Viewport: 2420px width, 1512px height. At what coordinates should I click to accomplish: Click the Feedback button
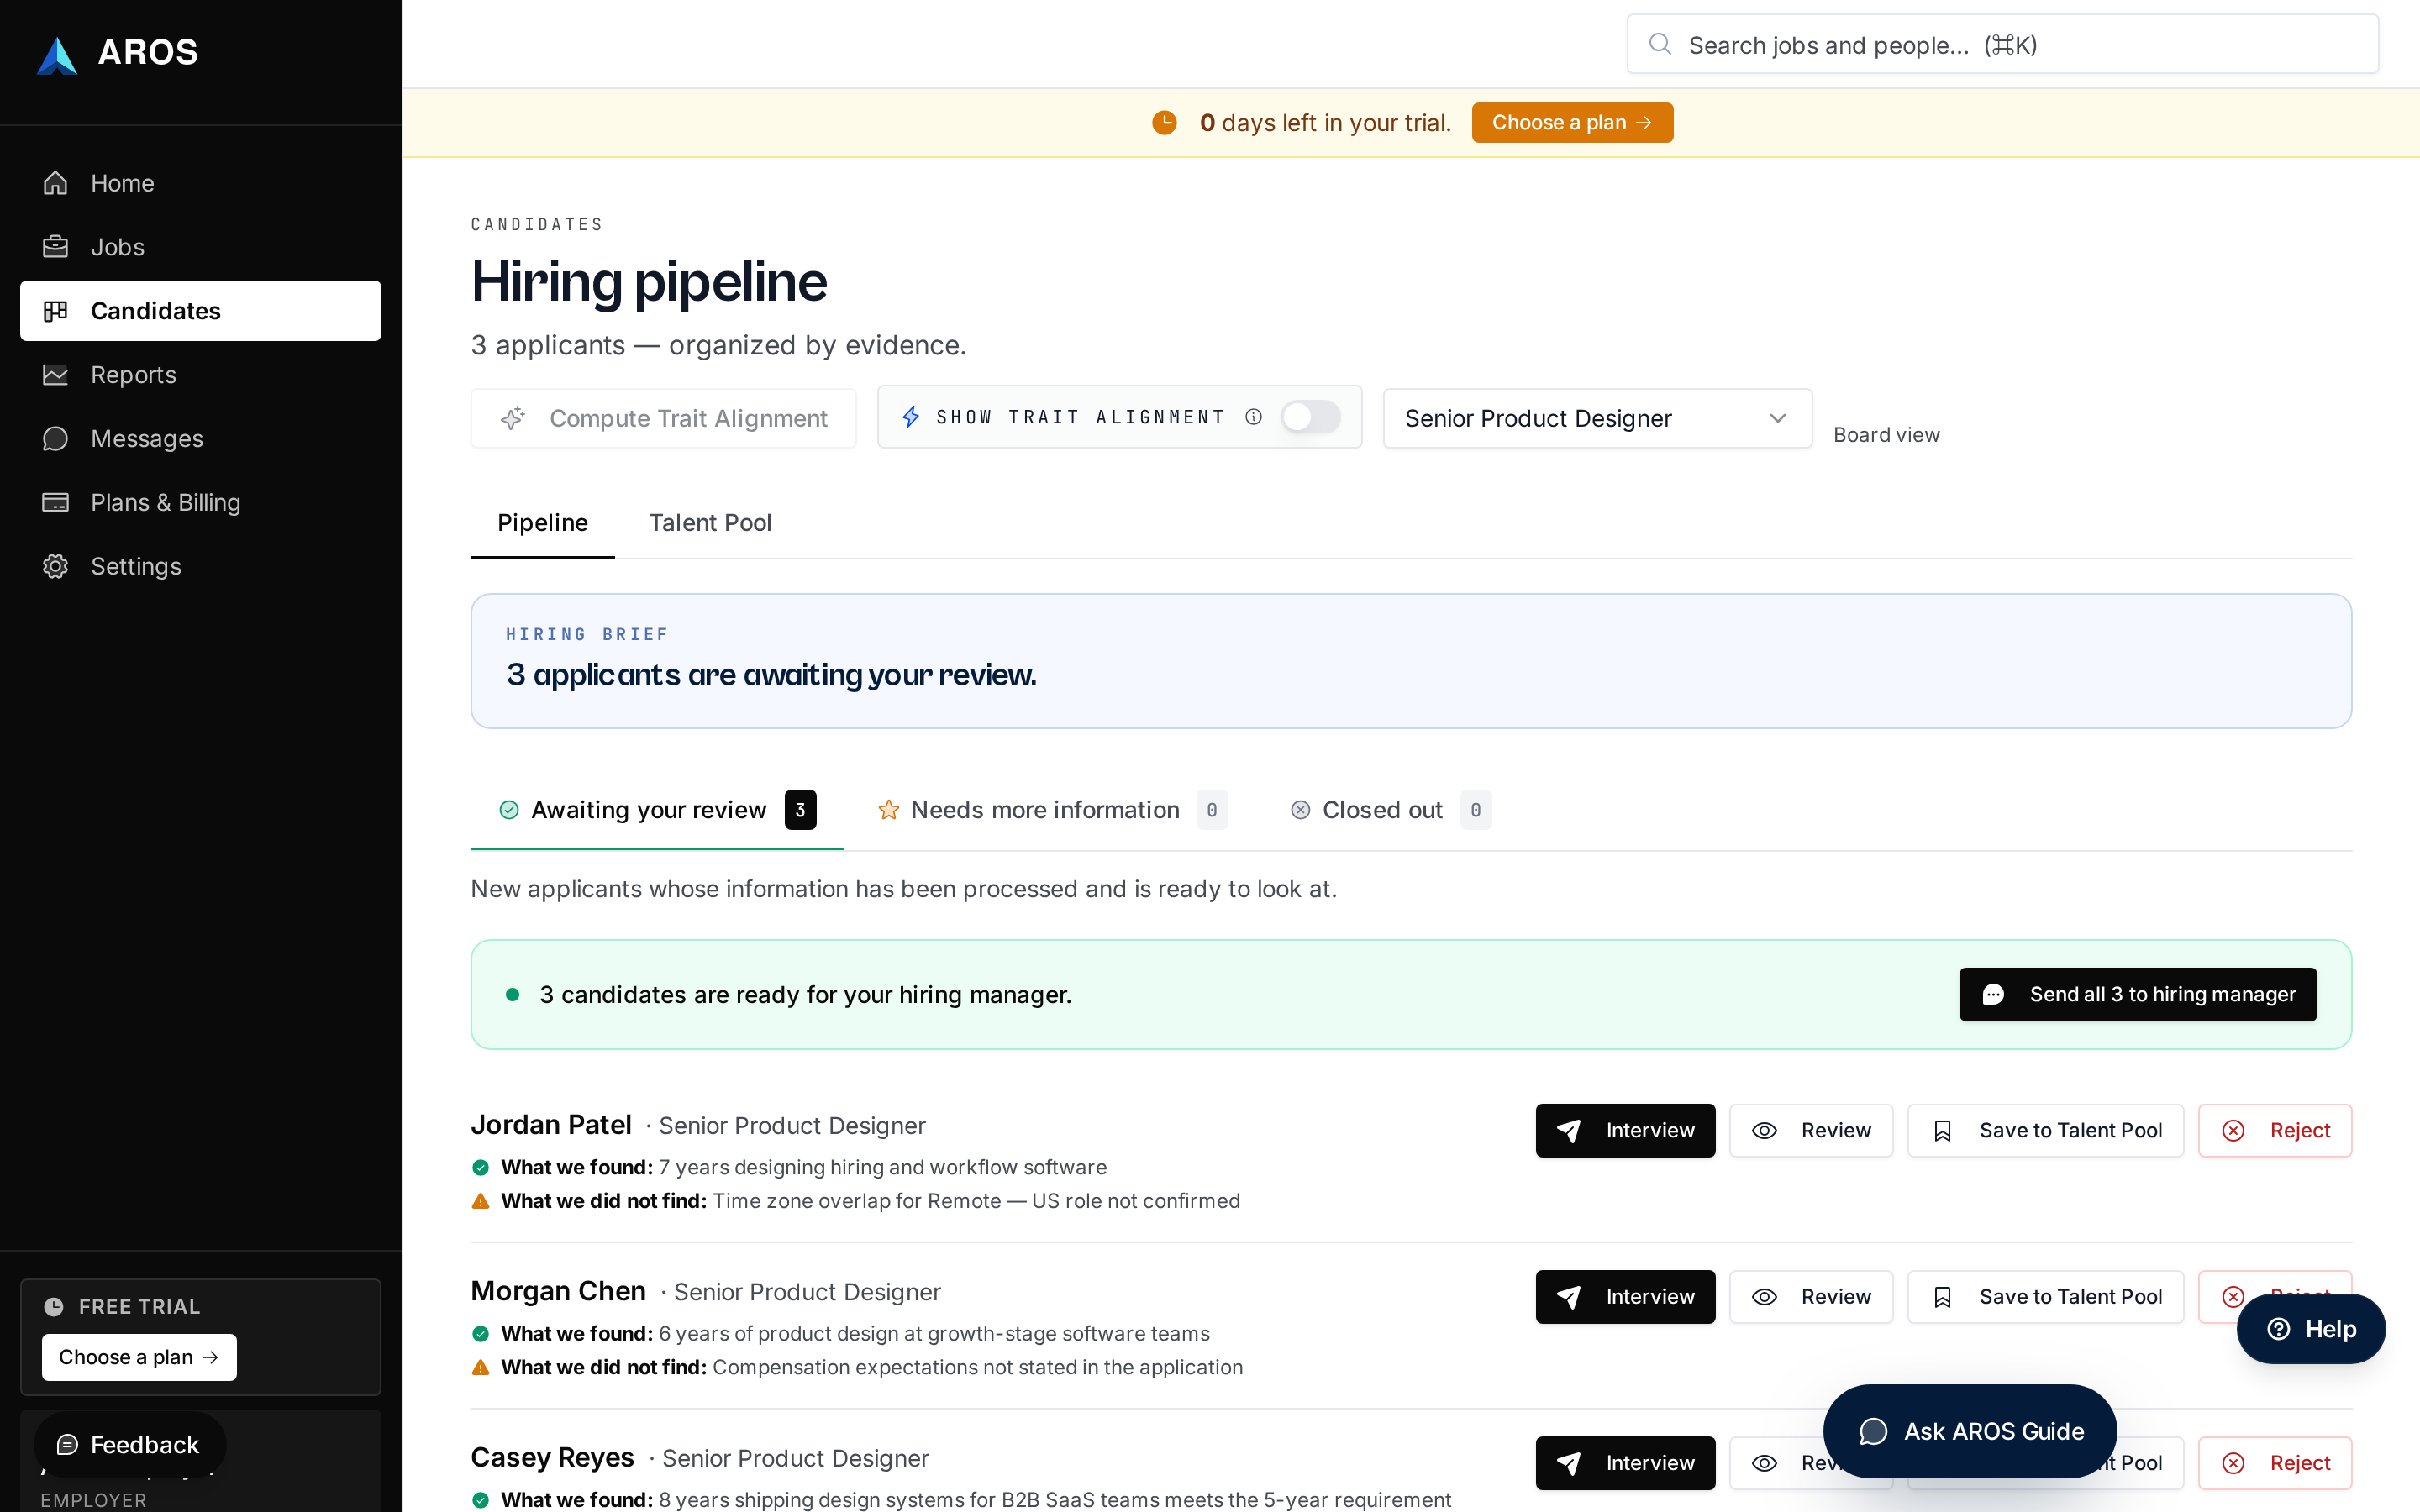130,1444
